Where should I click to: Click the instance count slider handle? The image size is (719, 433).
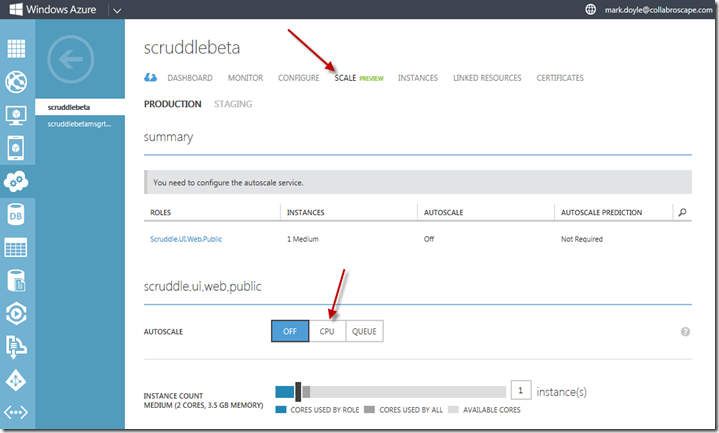click(x=298, y=392)
